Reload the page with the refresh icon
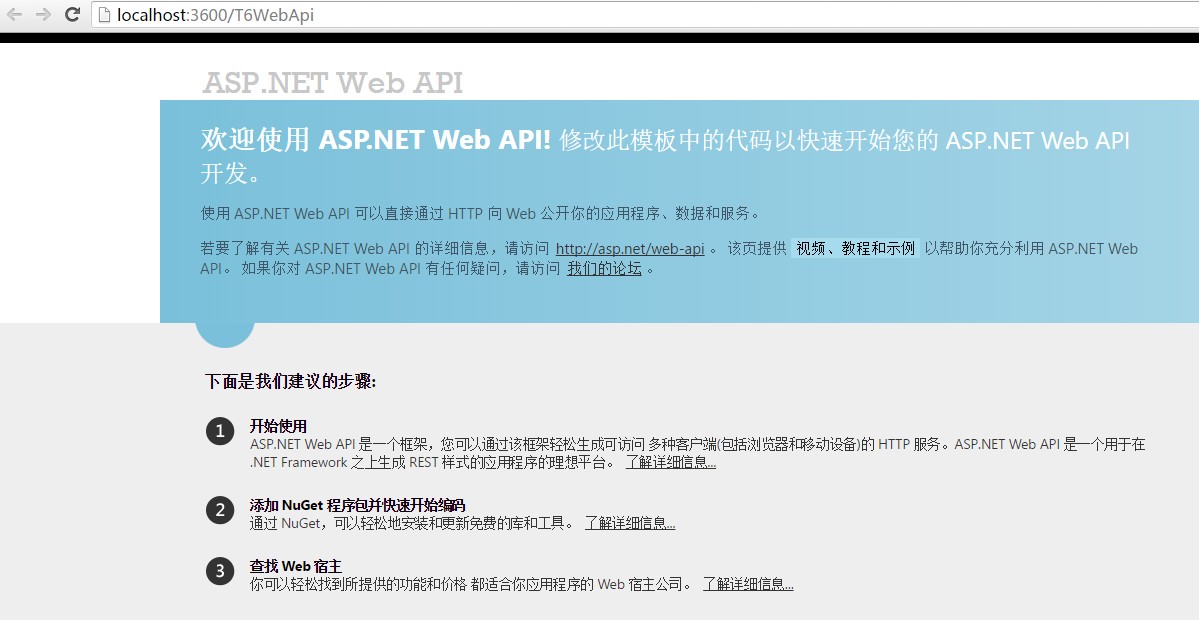Image resolution: width=1199 pixels, height=620 pixels. point(73,14)
